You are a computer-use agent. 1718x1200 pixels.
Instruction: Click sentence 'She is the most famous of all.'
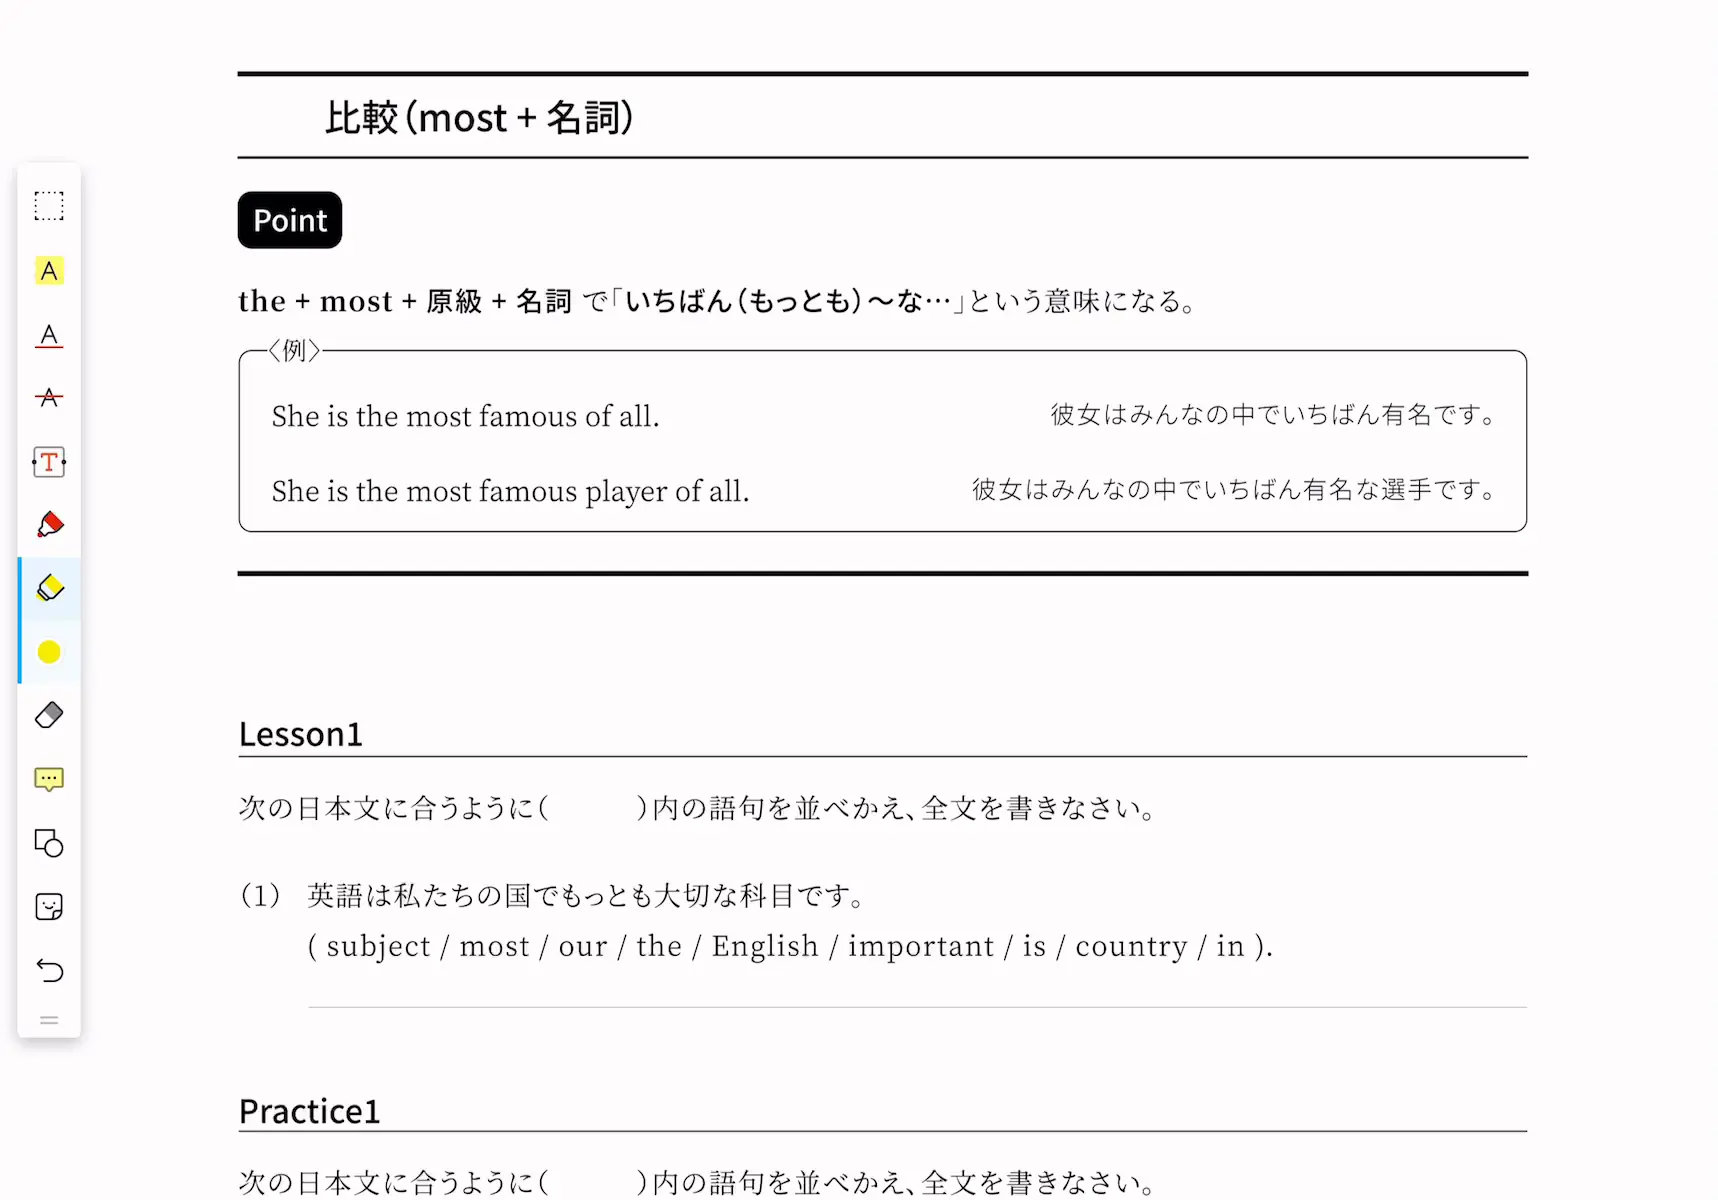466,416
